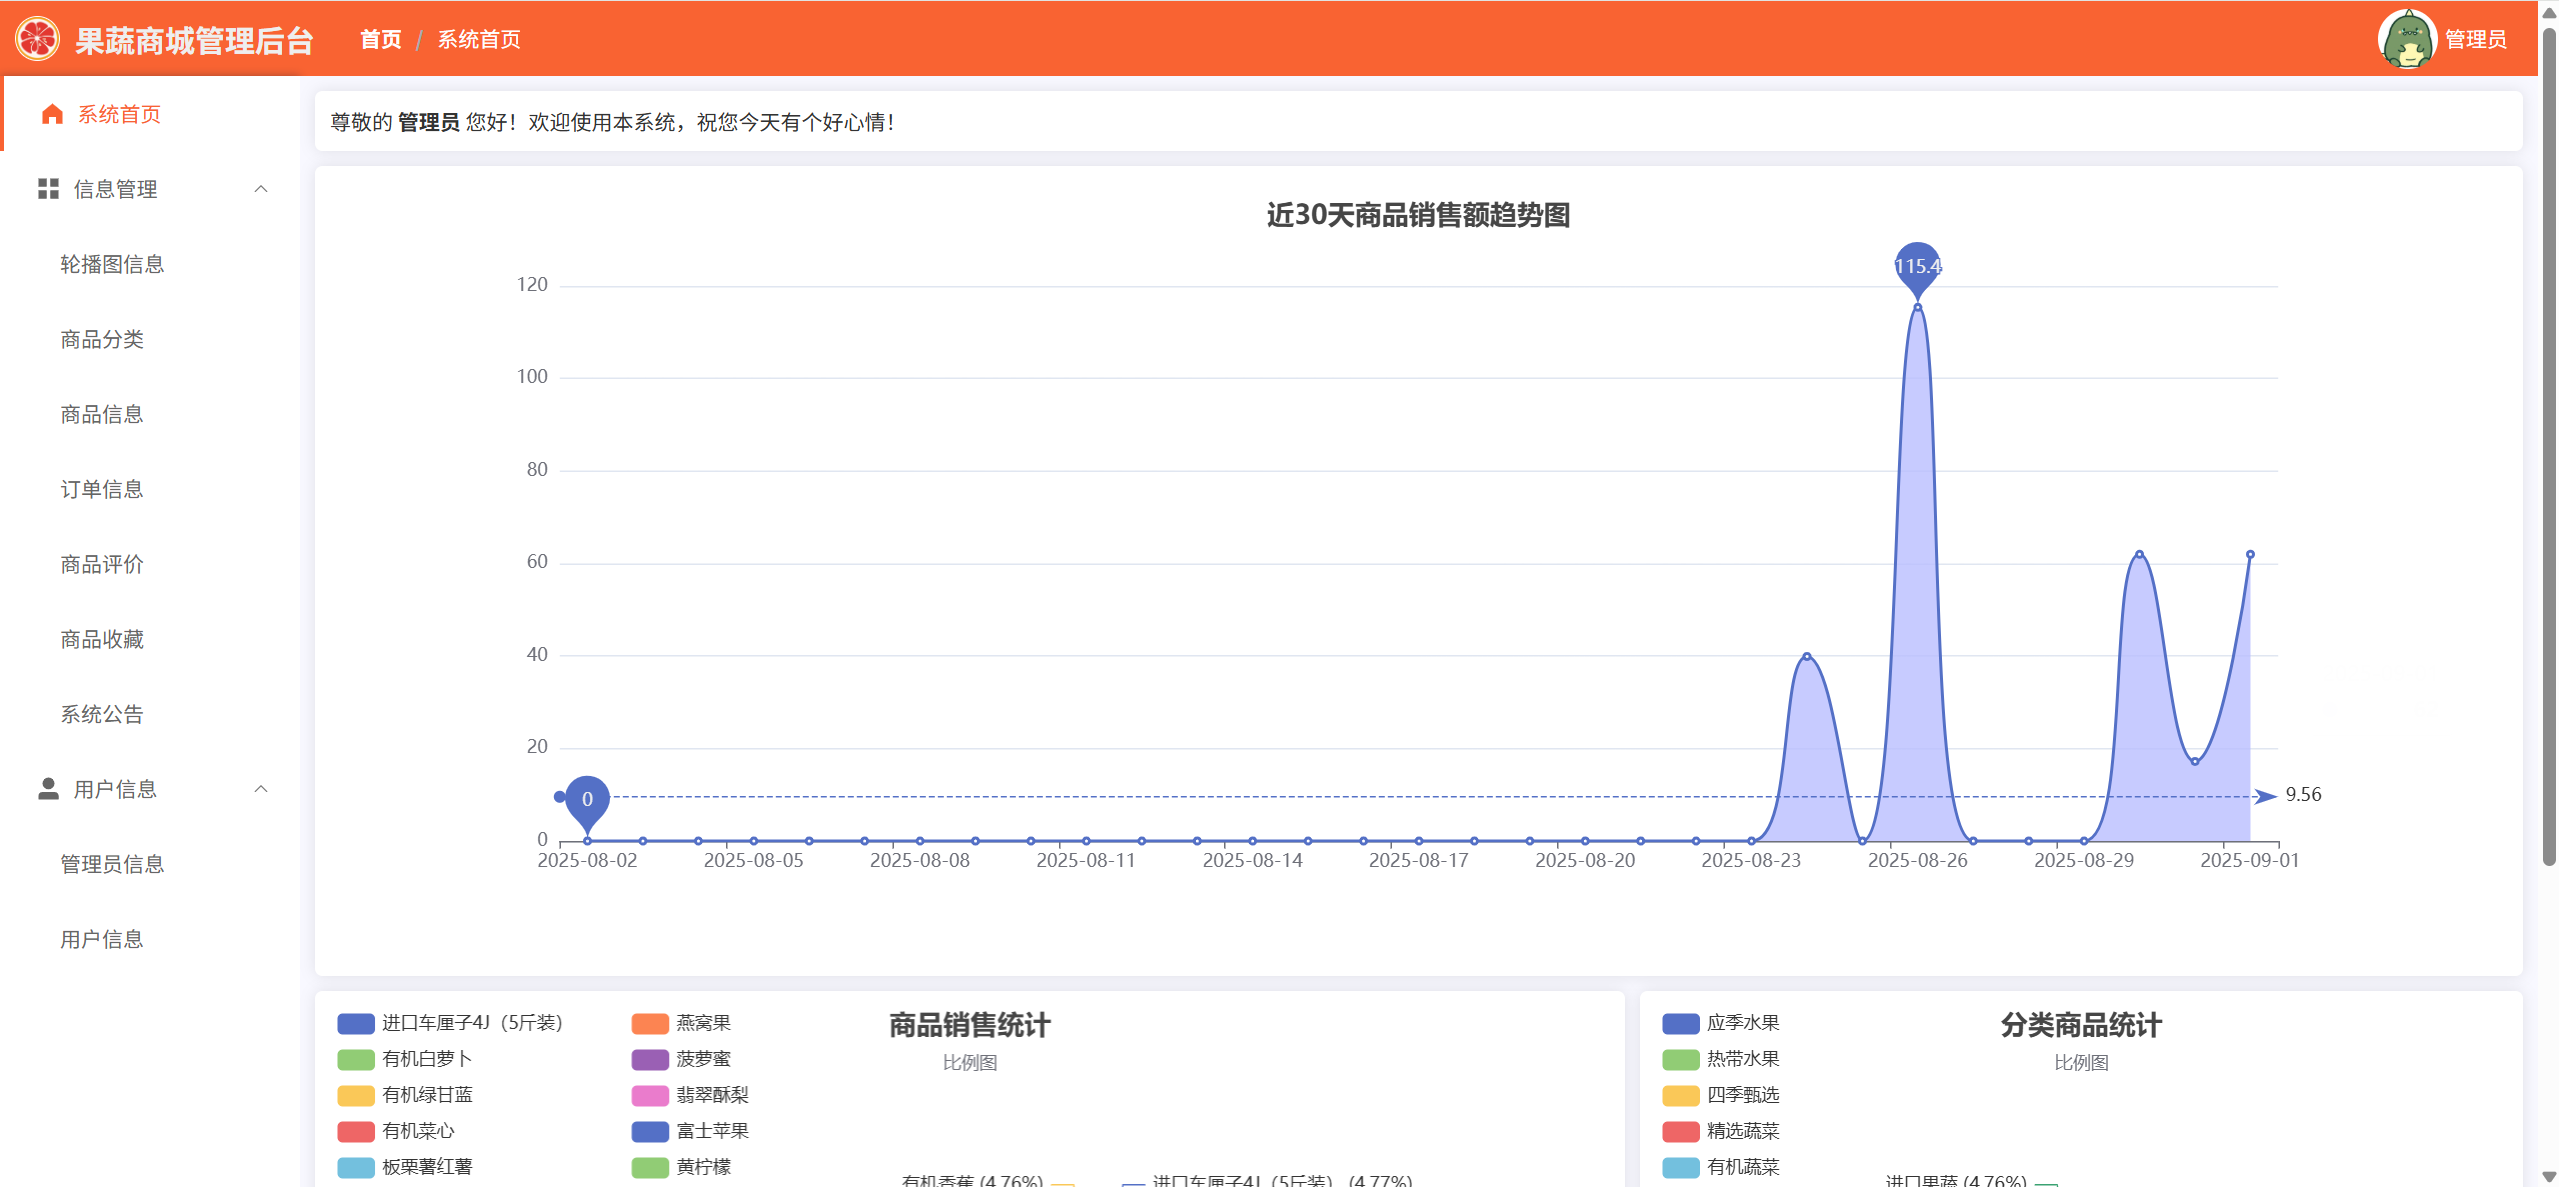Screen dimensions: 2559x1187
Task: Go to 商品分类 in sidebar
Action: tap(102, 339)
